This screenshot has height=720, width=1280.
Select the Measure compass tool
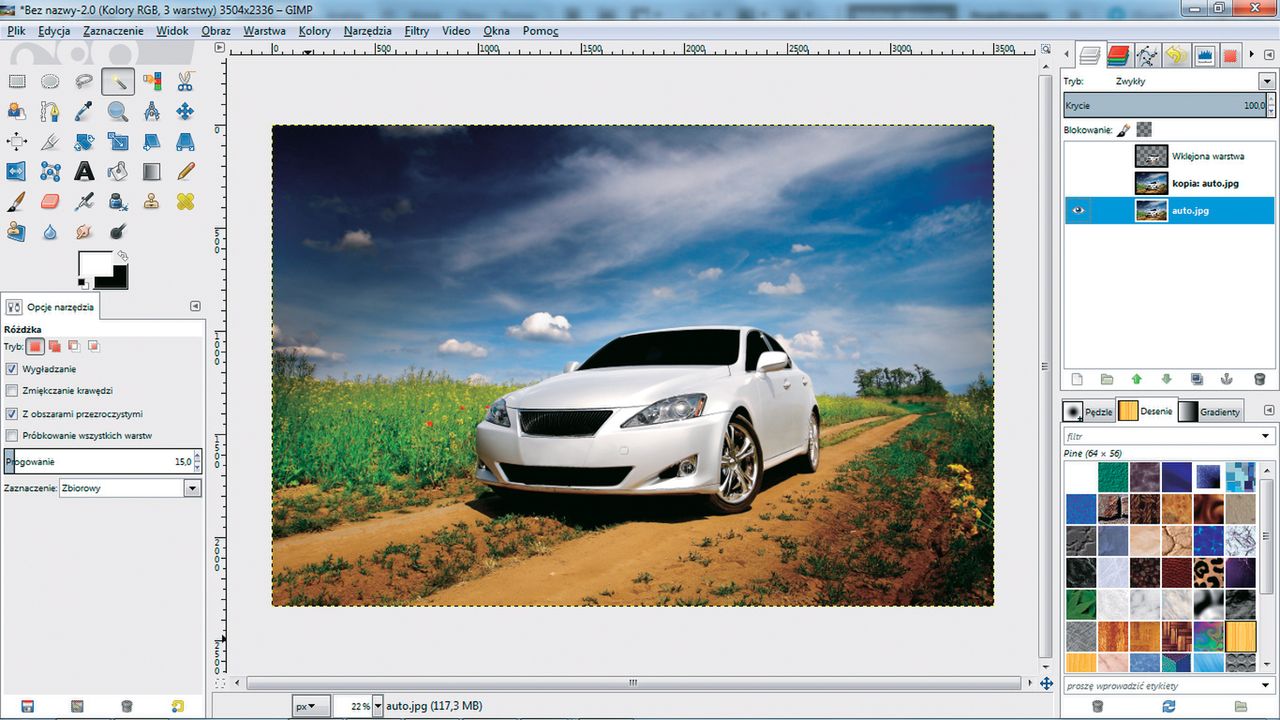(151, 112)
